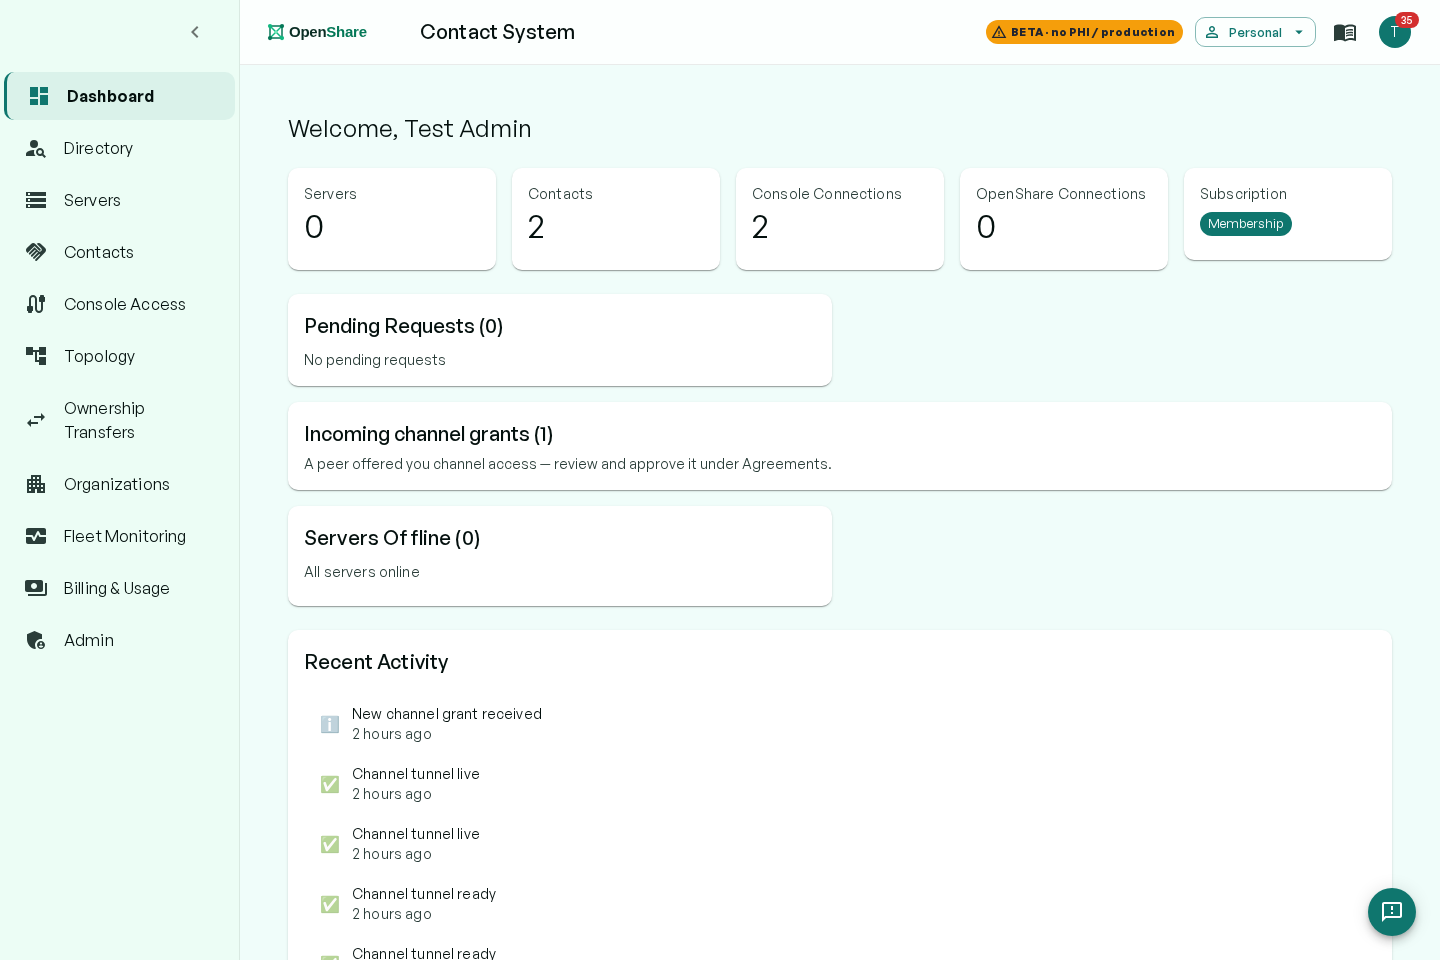This screenshot has height=960, width=1440.
Task: Open the user avatar T menu
Action: coord(1394,32)
